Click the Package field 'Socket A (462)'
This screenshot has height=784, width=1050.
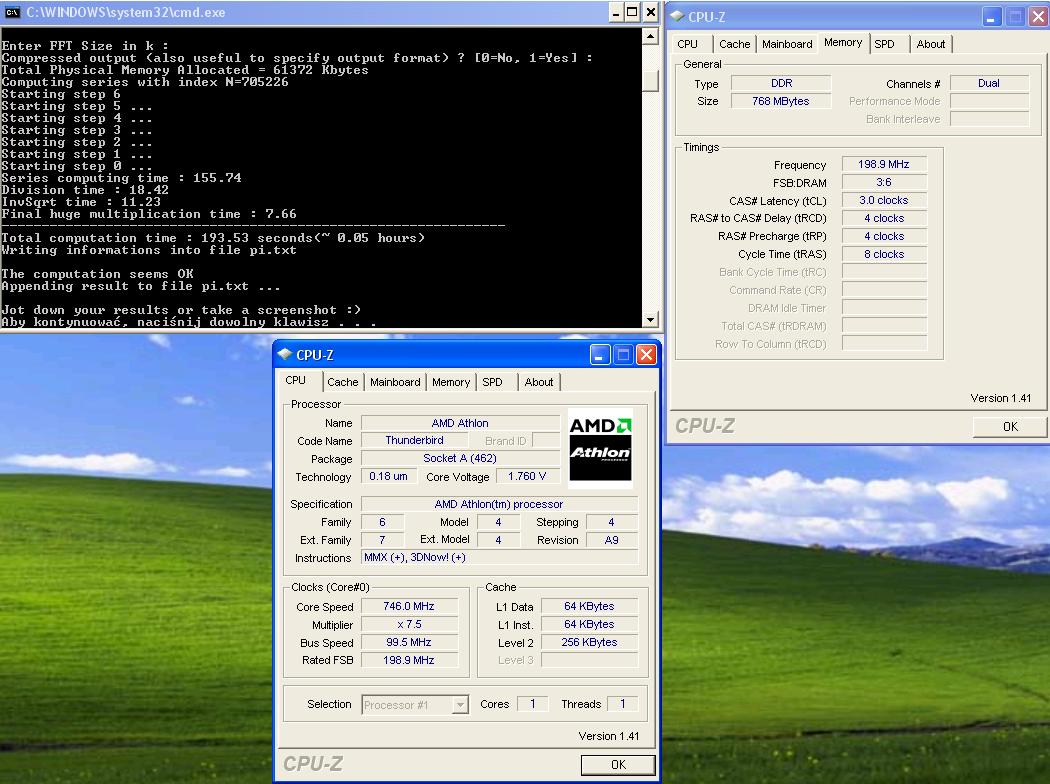pos(460,459)
